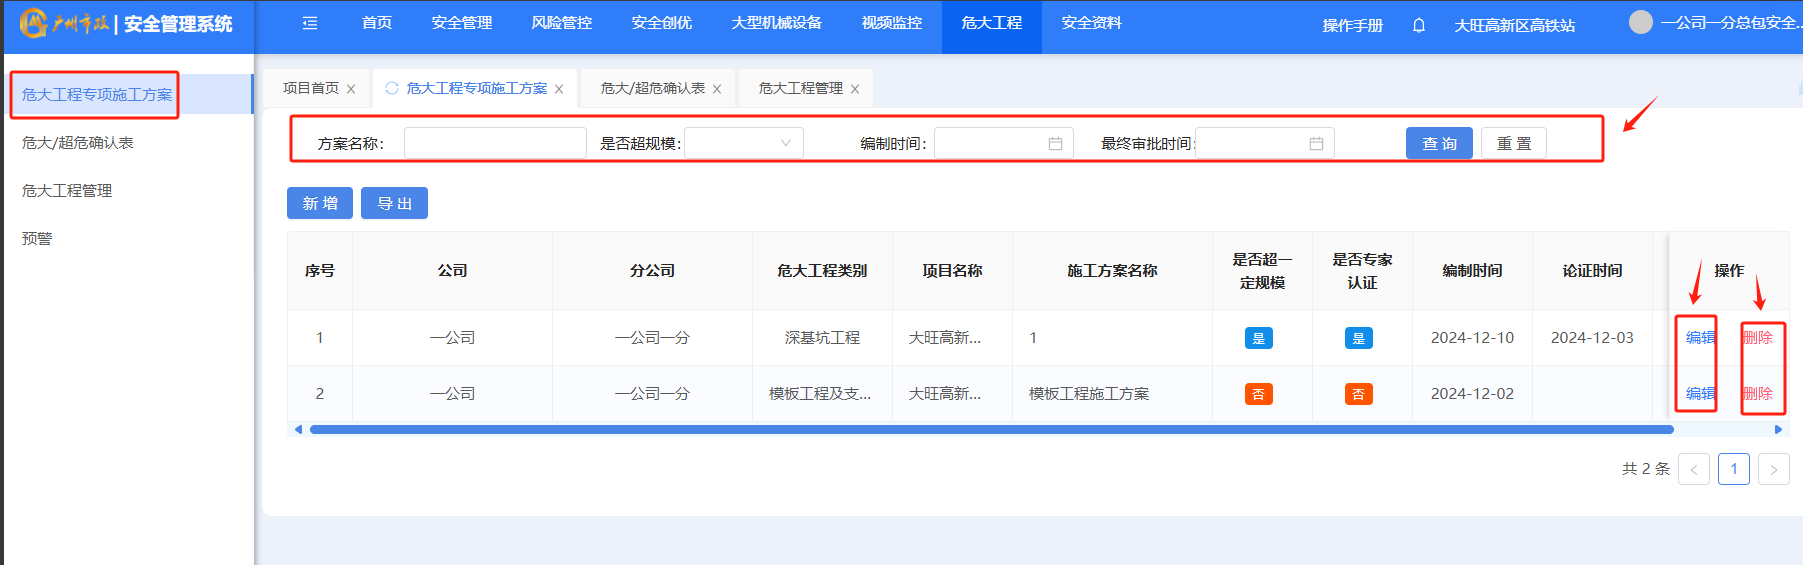Click the sidebar collapse hamburger icon
The width and height of the screenshot is (1803, 565).
310,23
